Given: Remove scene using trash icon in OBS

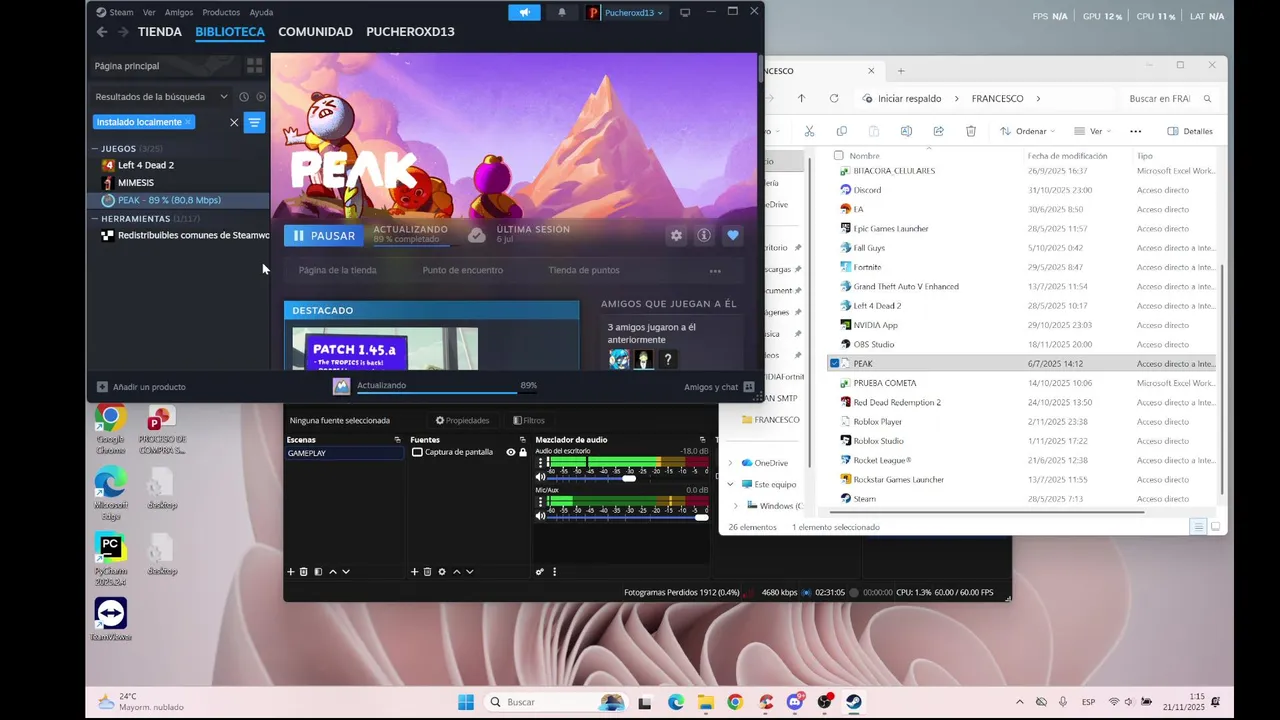Looking at the screenshot, I should coord(304,572).
